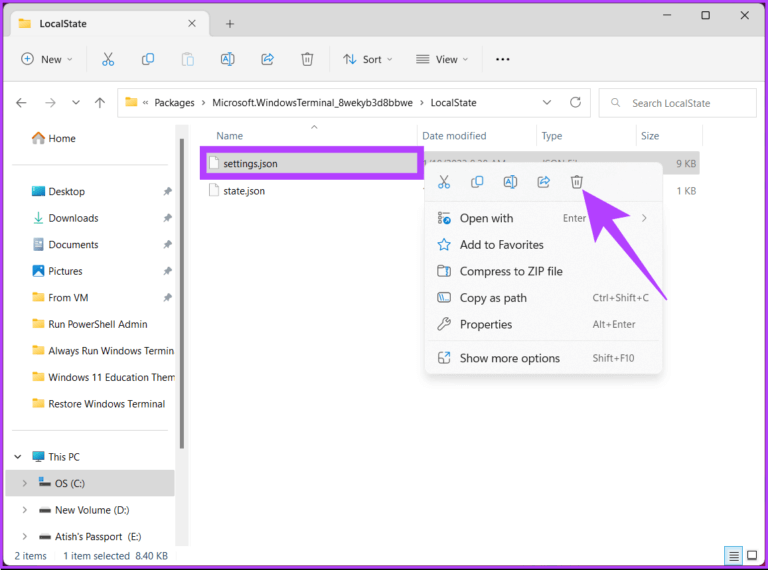This screenshot has height=570, width=768.
Task: Click the Copy icon in the toolbar
Action: click(147, 59)
